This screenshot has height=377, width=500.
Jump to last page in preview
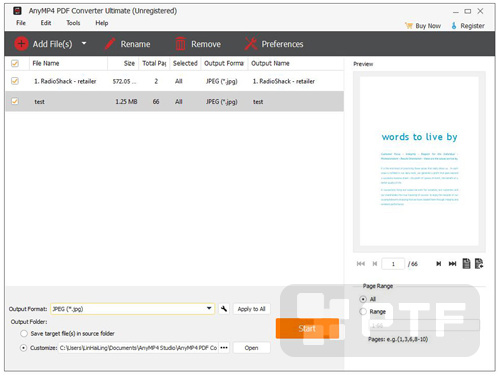point(452,264)
